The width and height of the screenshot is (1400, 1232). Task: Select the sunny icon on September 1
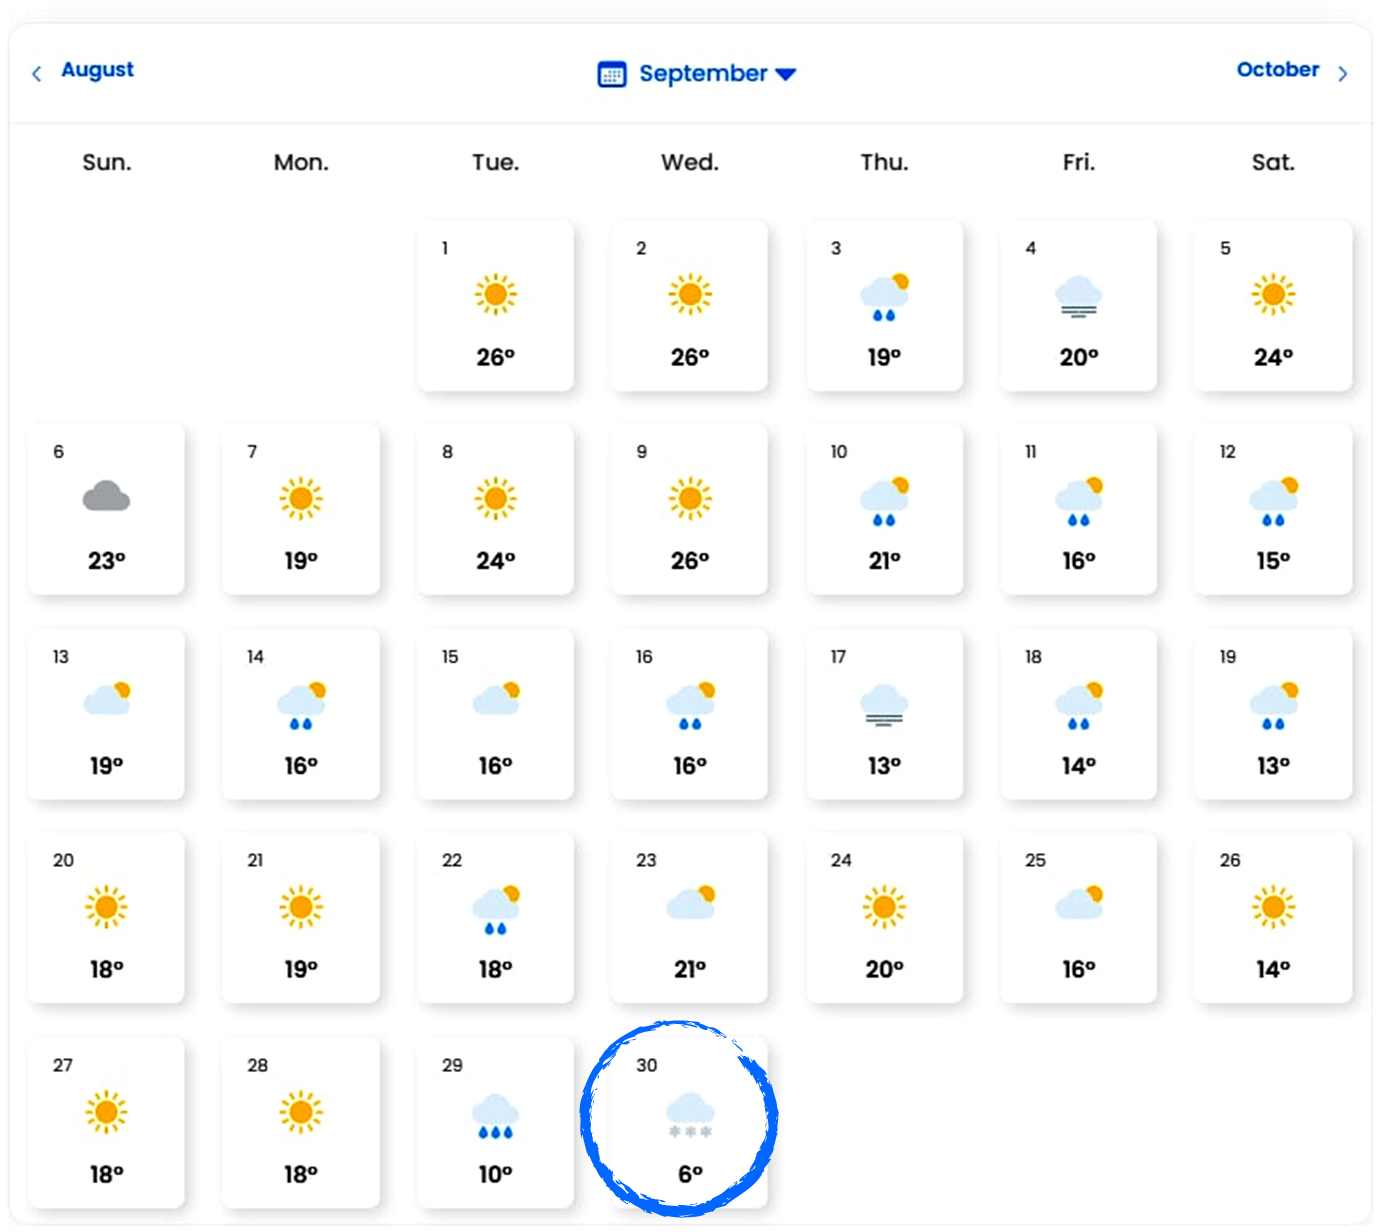(x=496, y=294)
